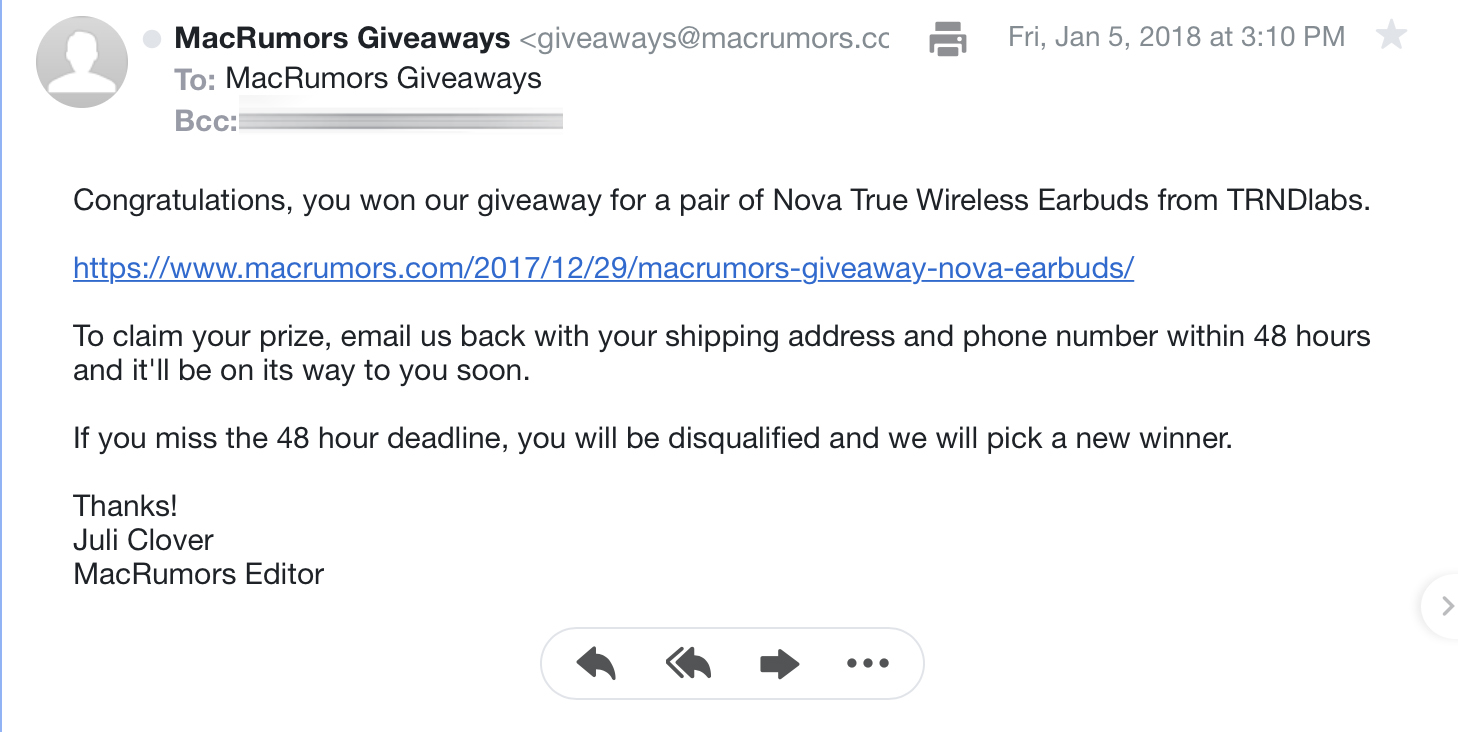Click the giveaways@macrumors sender email address
Image resolution: width=1458 pixels, height=732 pixels.
704,38
